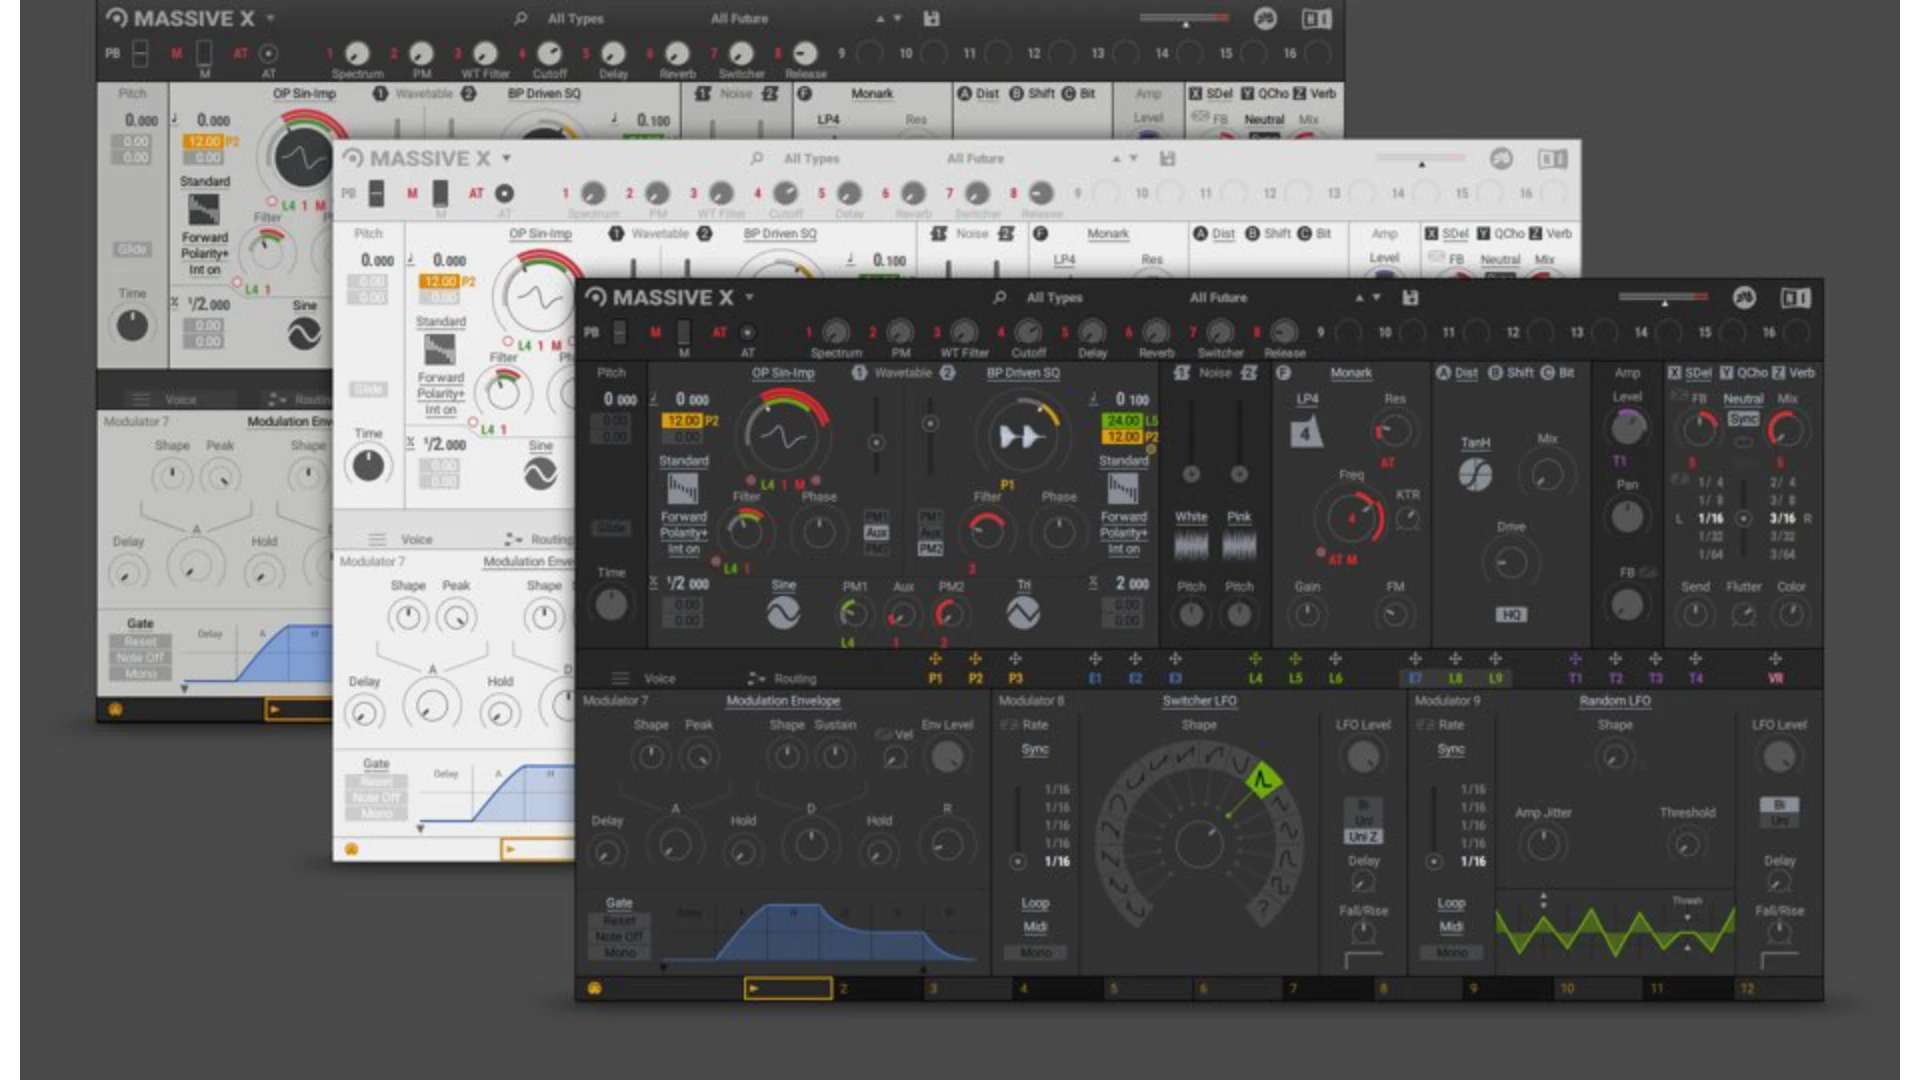Open preset search in front dark window

click(999, 297)
